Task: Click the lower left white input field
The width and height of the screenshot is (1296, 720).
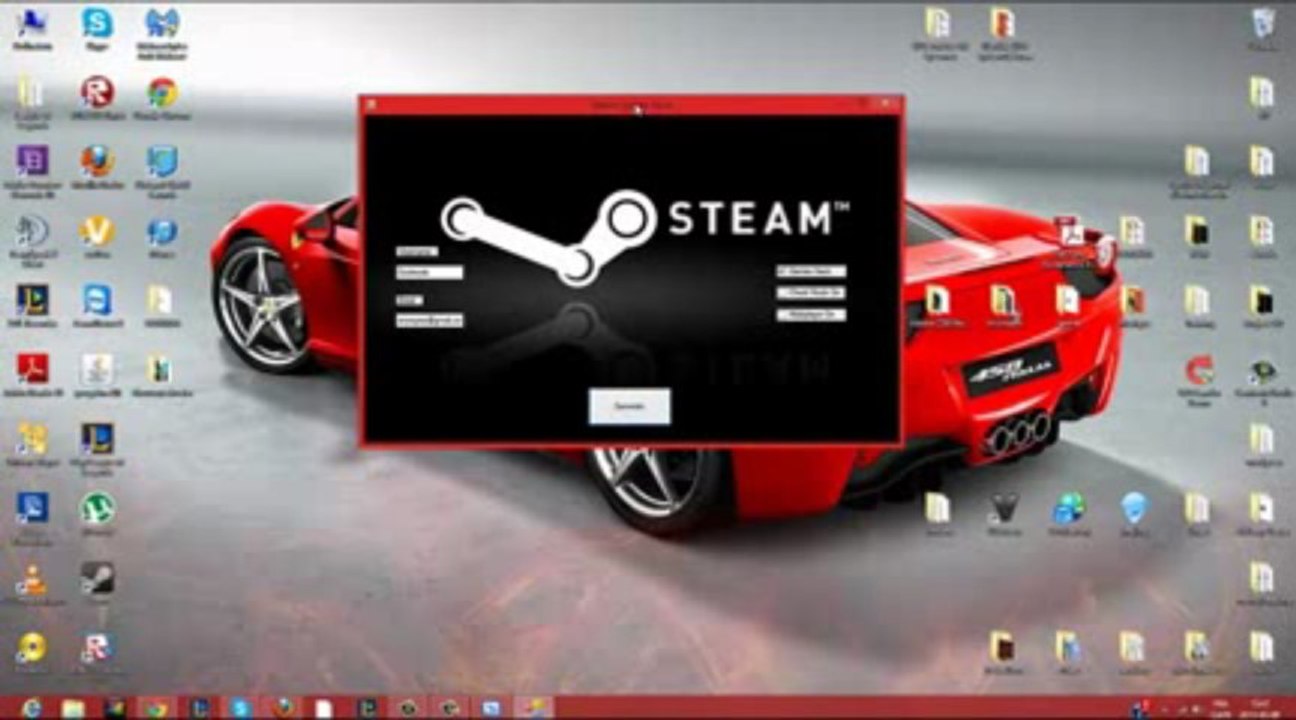Action: coord(429,320)
